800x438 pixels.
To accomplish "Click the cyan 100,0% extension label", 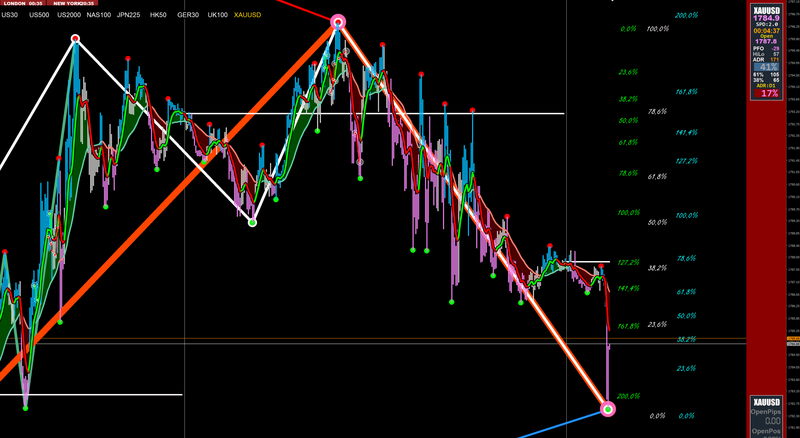I will [686, 216].
